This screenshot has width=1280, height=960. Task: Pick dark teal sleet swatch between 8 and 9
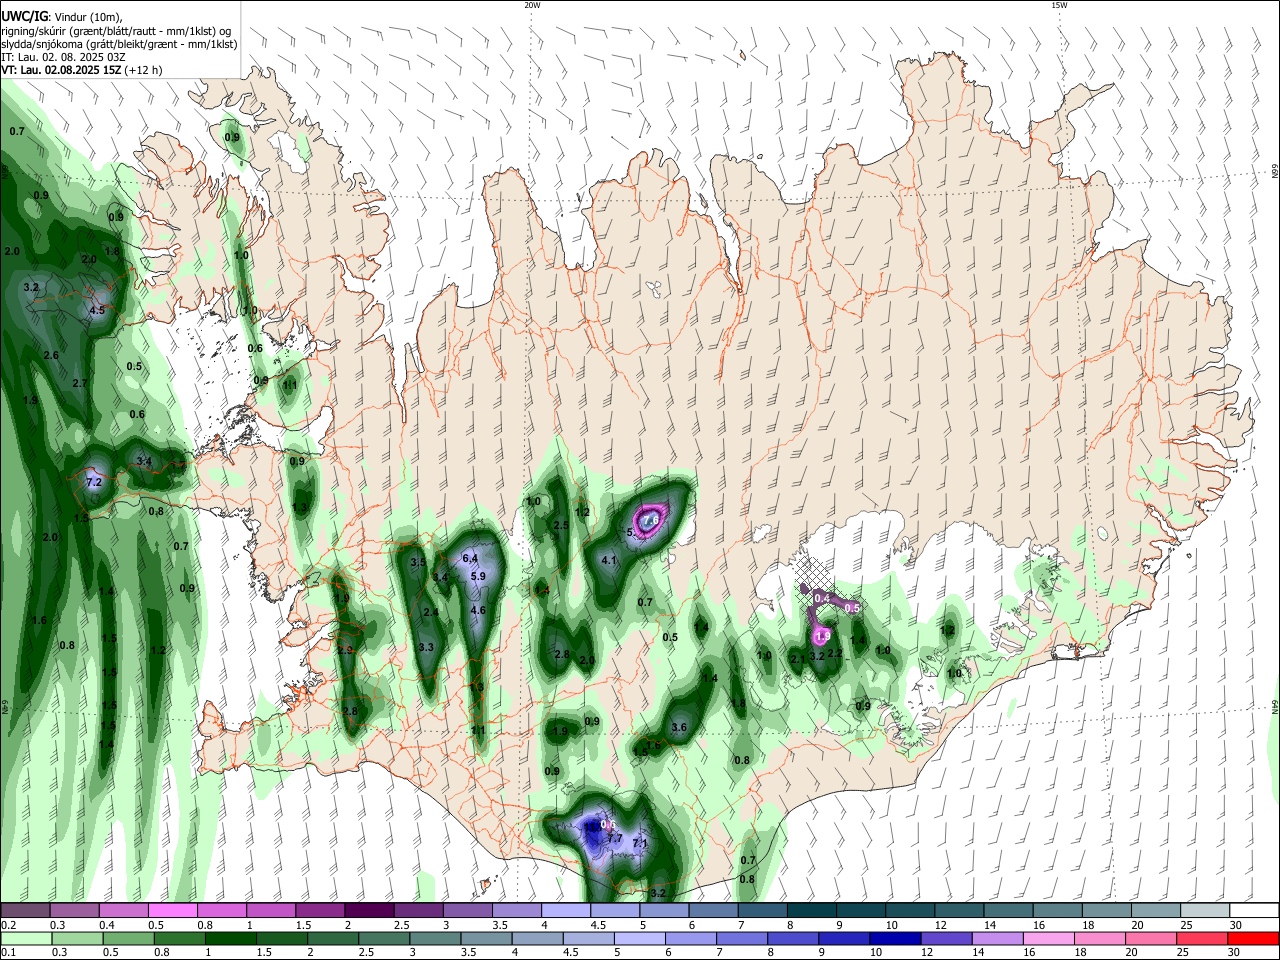811,910
